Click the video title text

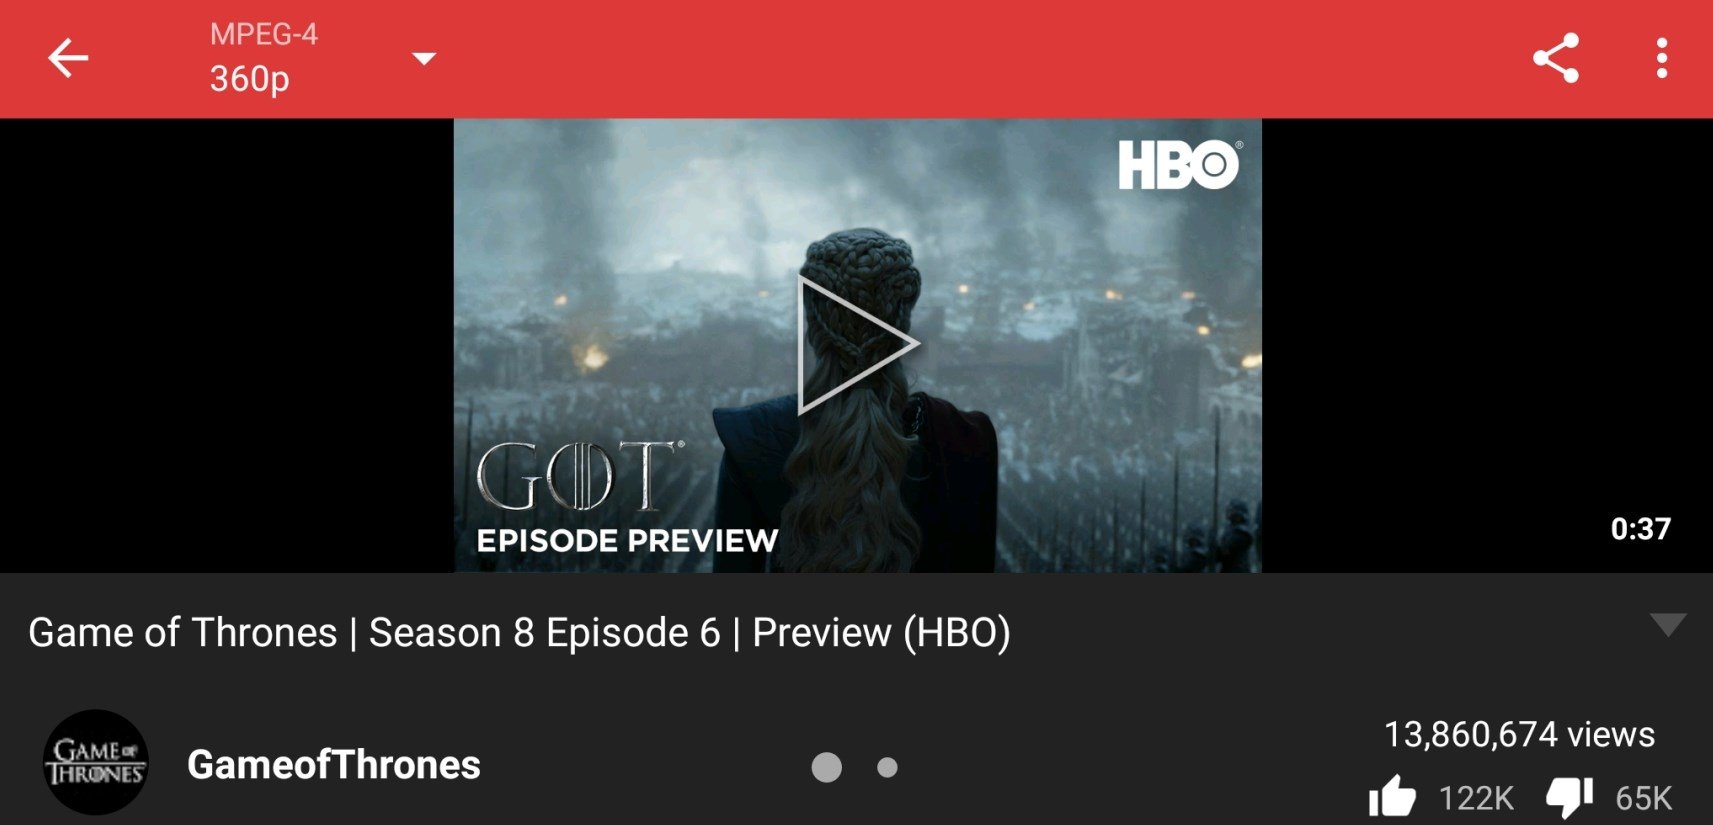click(519, 633)
